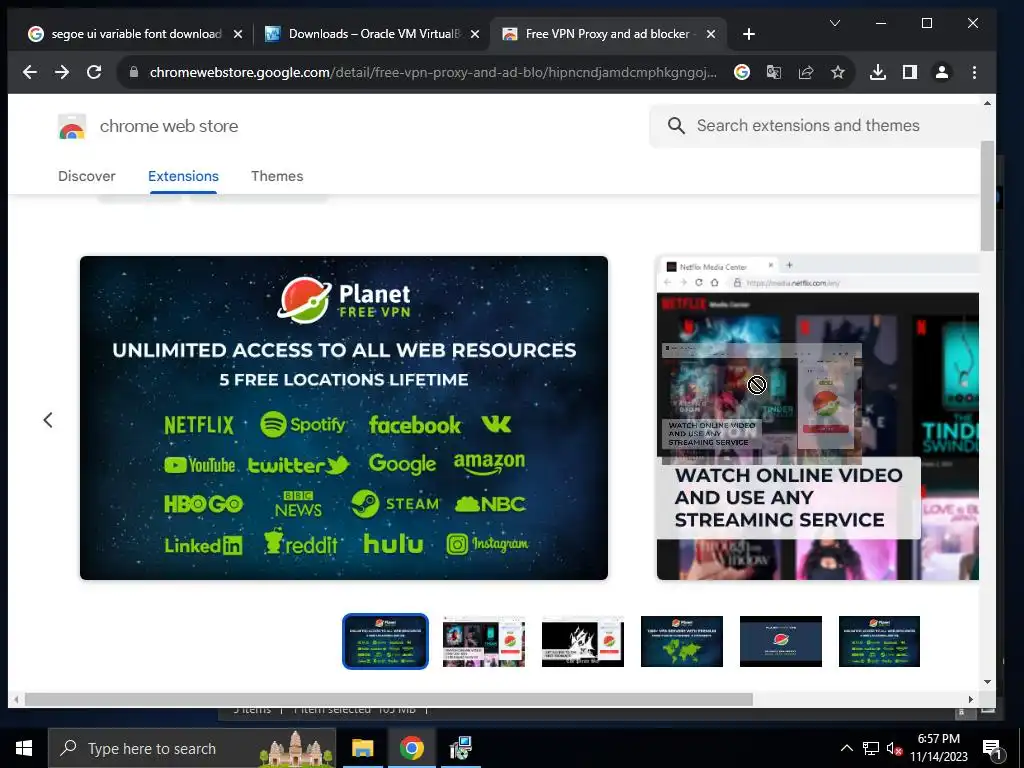Open the Chrome profile icon

click(x=942, y=72)
